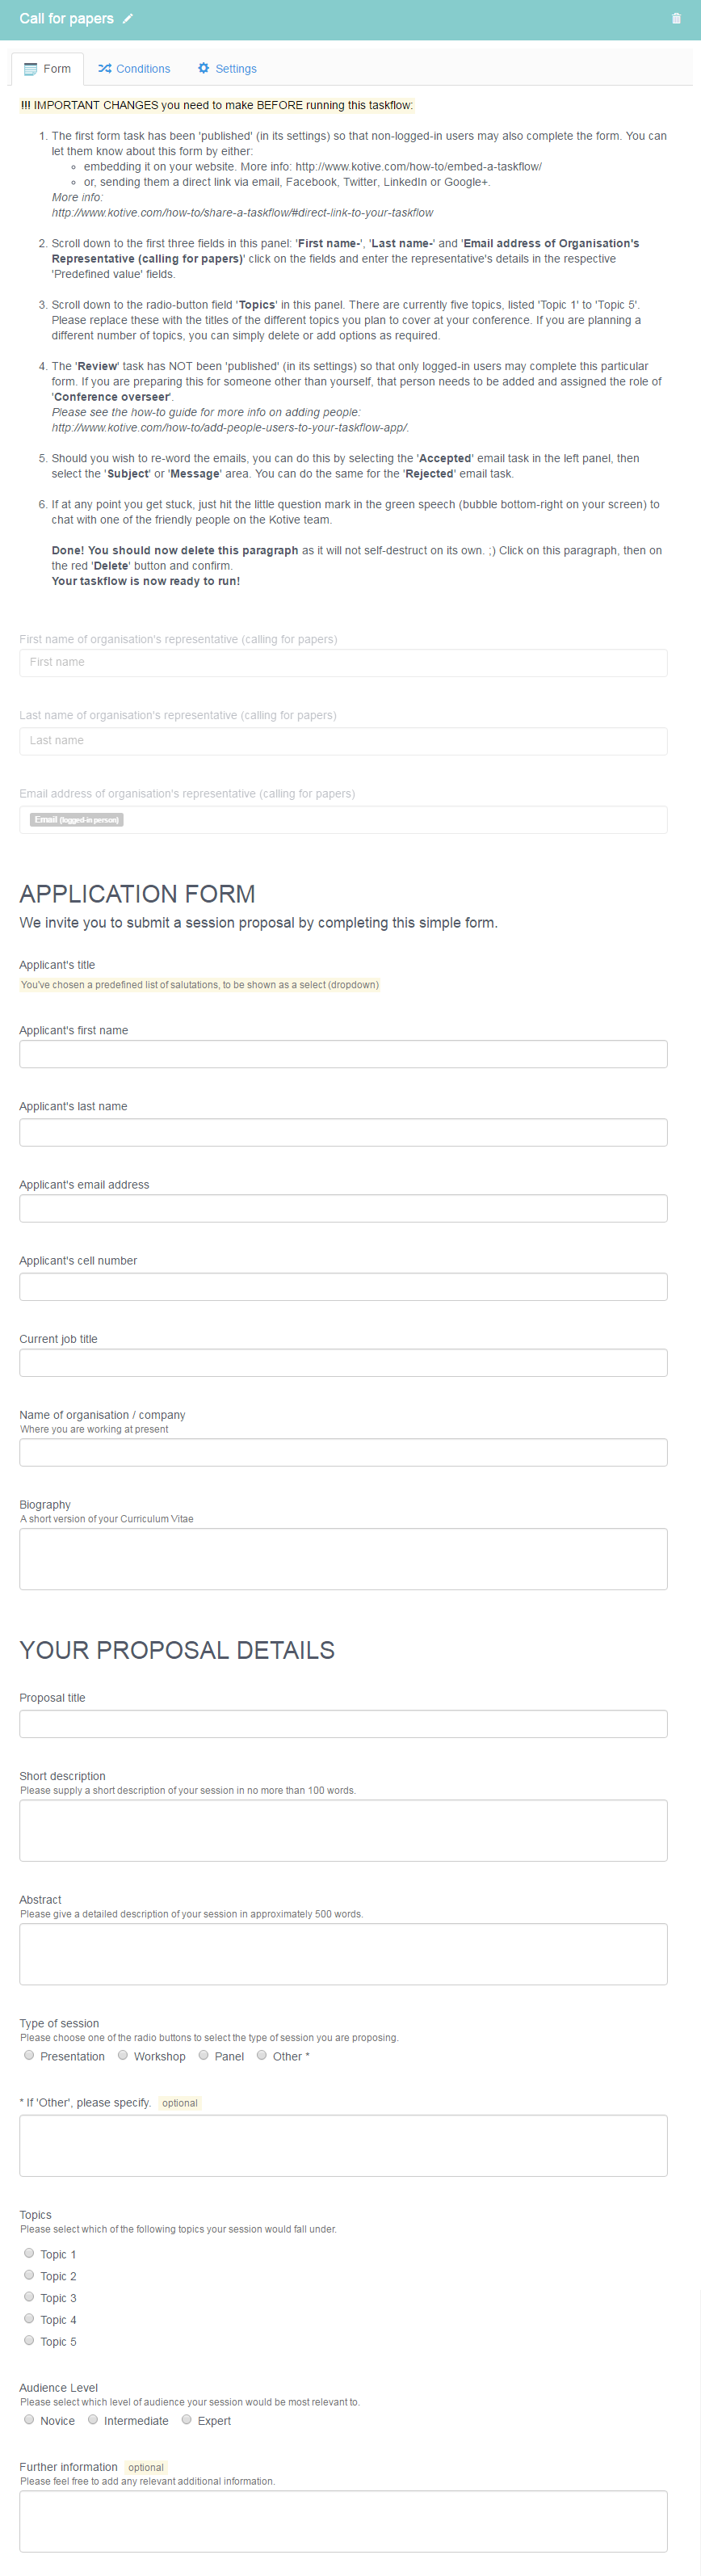Click the representative's Last name field
The image size is (701, 2576).
tap(343, 741)
